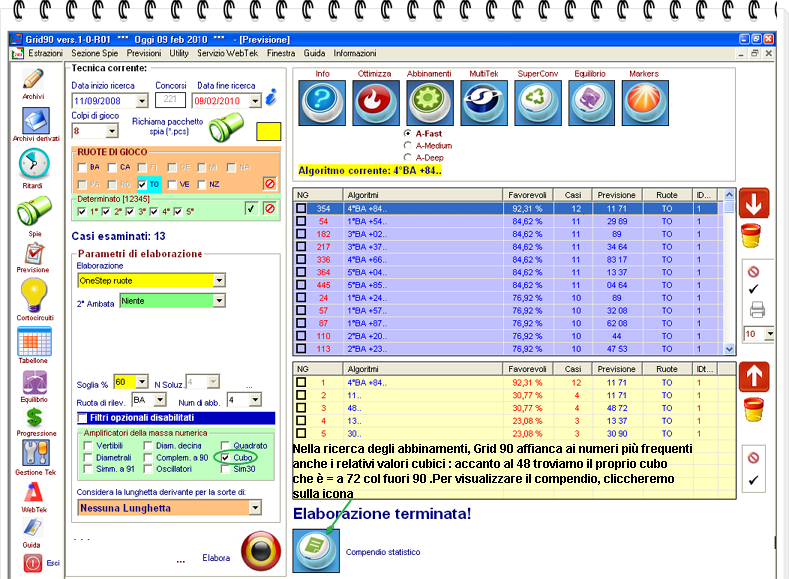Click the SuperConv recycle icon

(538, 101)
